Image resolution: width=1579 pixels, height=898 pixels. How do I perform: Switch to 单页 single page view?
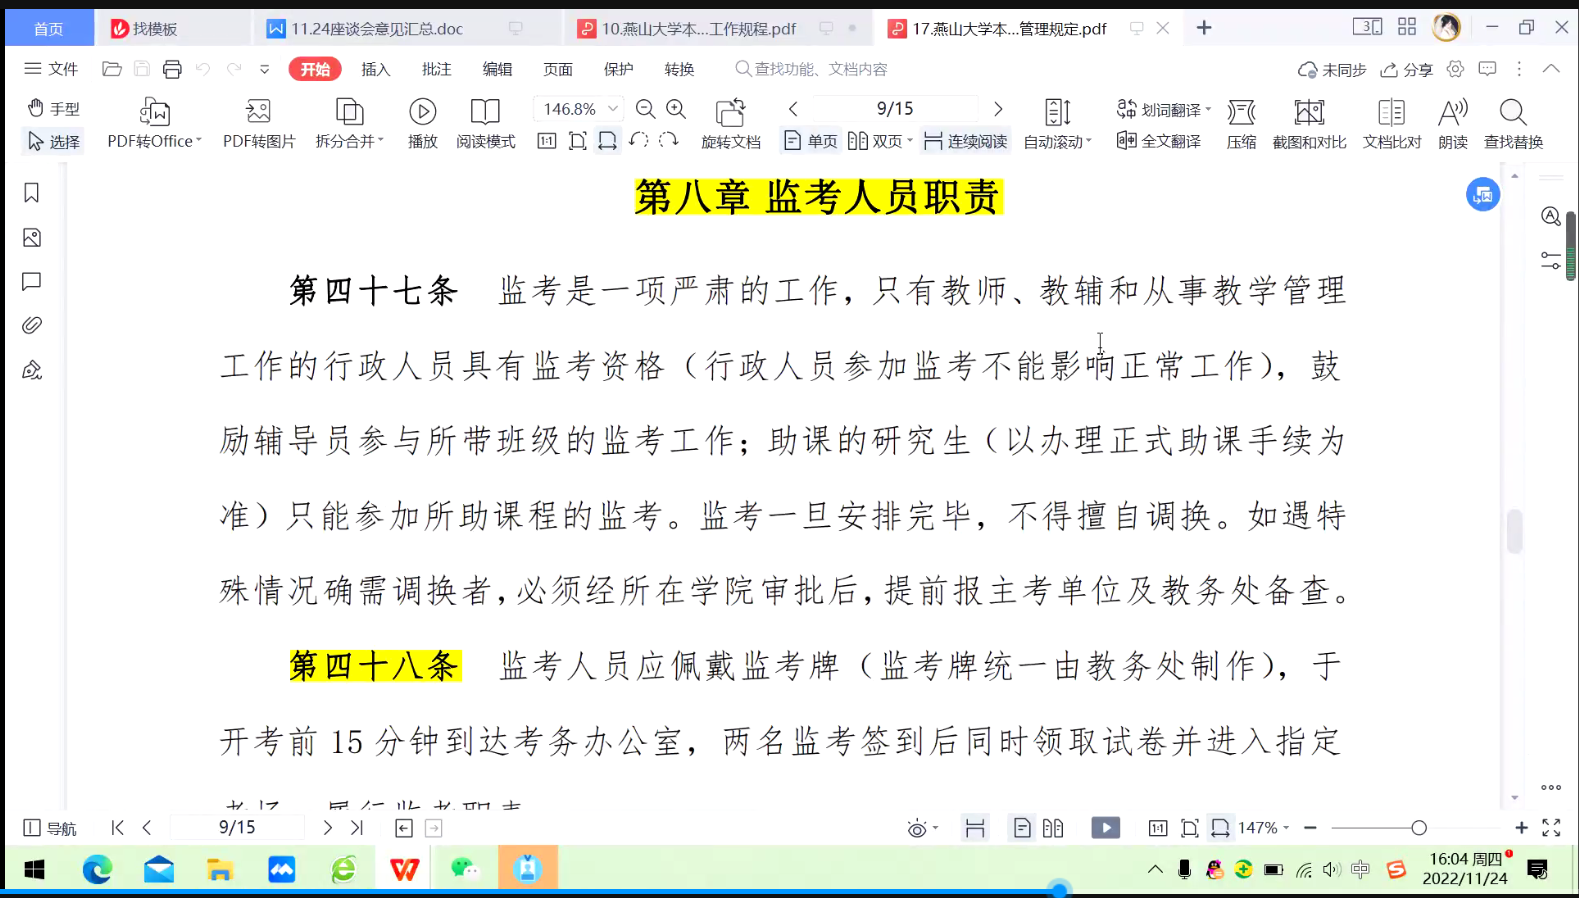pyautogui.click(x=811, y=141)
